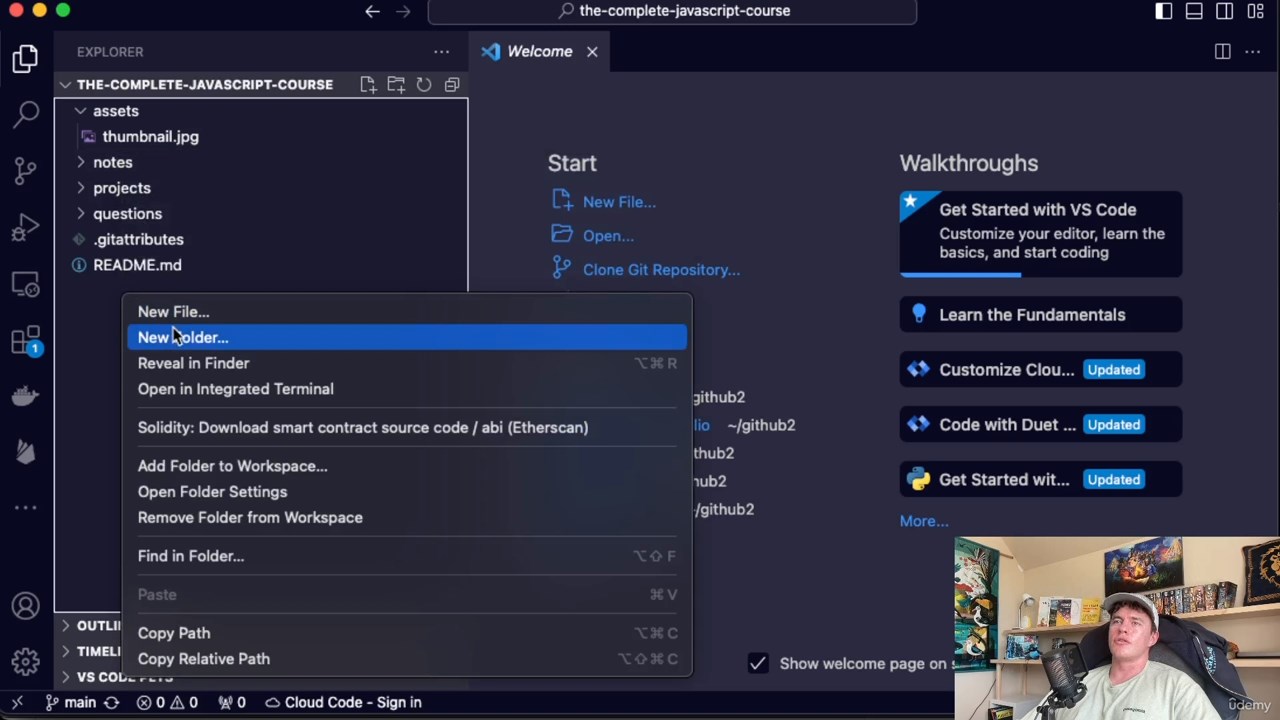Image resolution: width=1280 pixels, height=720 pixels.
Task: Open the Run and Debug view
Action: 26,227
